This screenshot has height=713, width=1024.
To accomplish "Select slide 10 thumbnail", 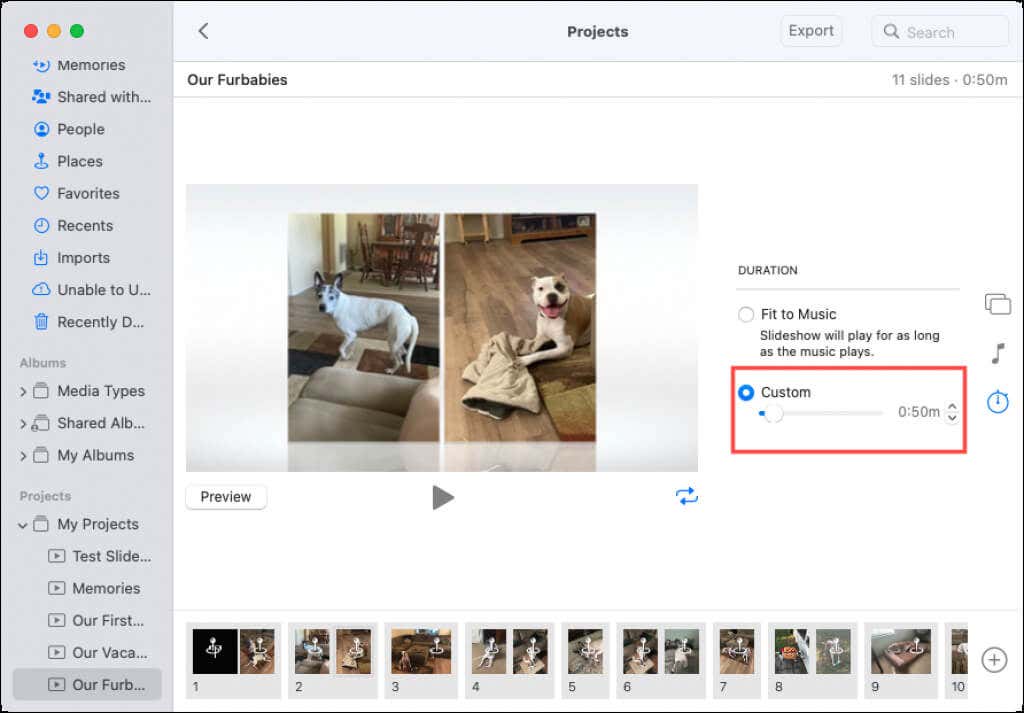I will [x=957, y=659].
